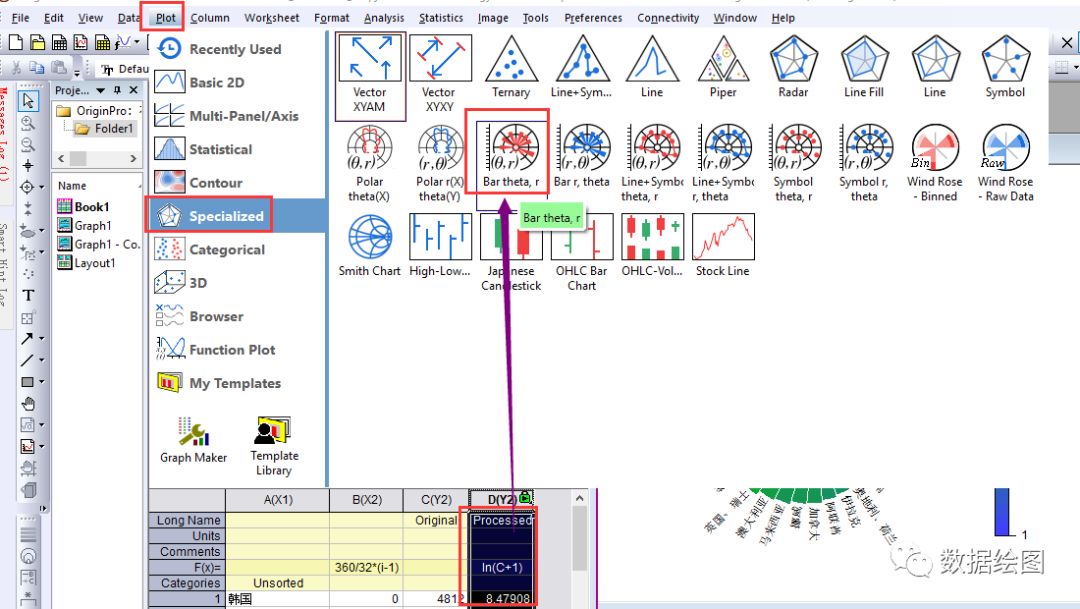This screenshot has width=1080, height=609.
Task: Select the Specialized plot category
Action: (x=236, y=216)
